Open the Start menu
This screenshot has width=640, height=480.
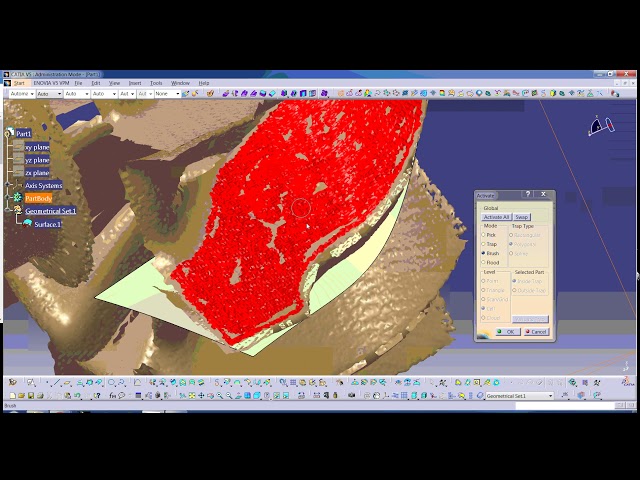click(x=19, y=83)
